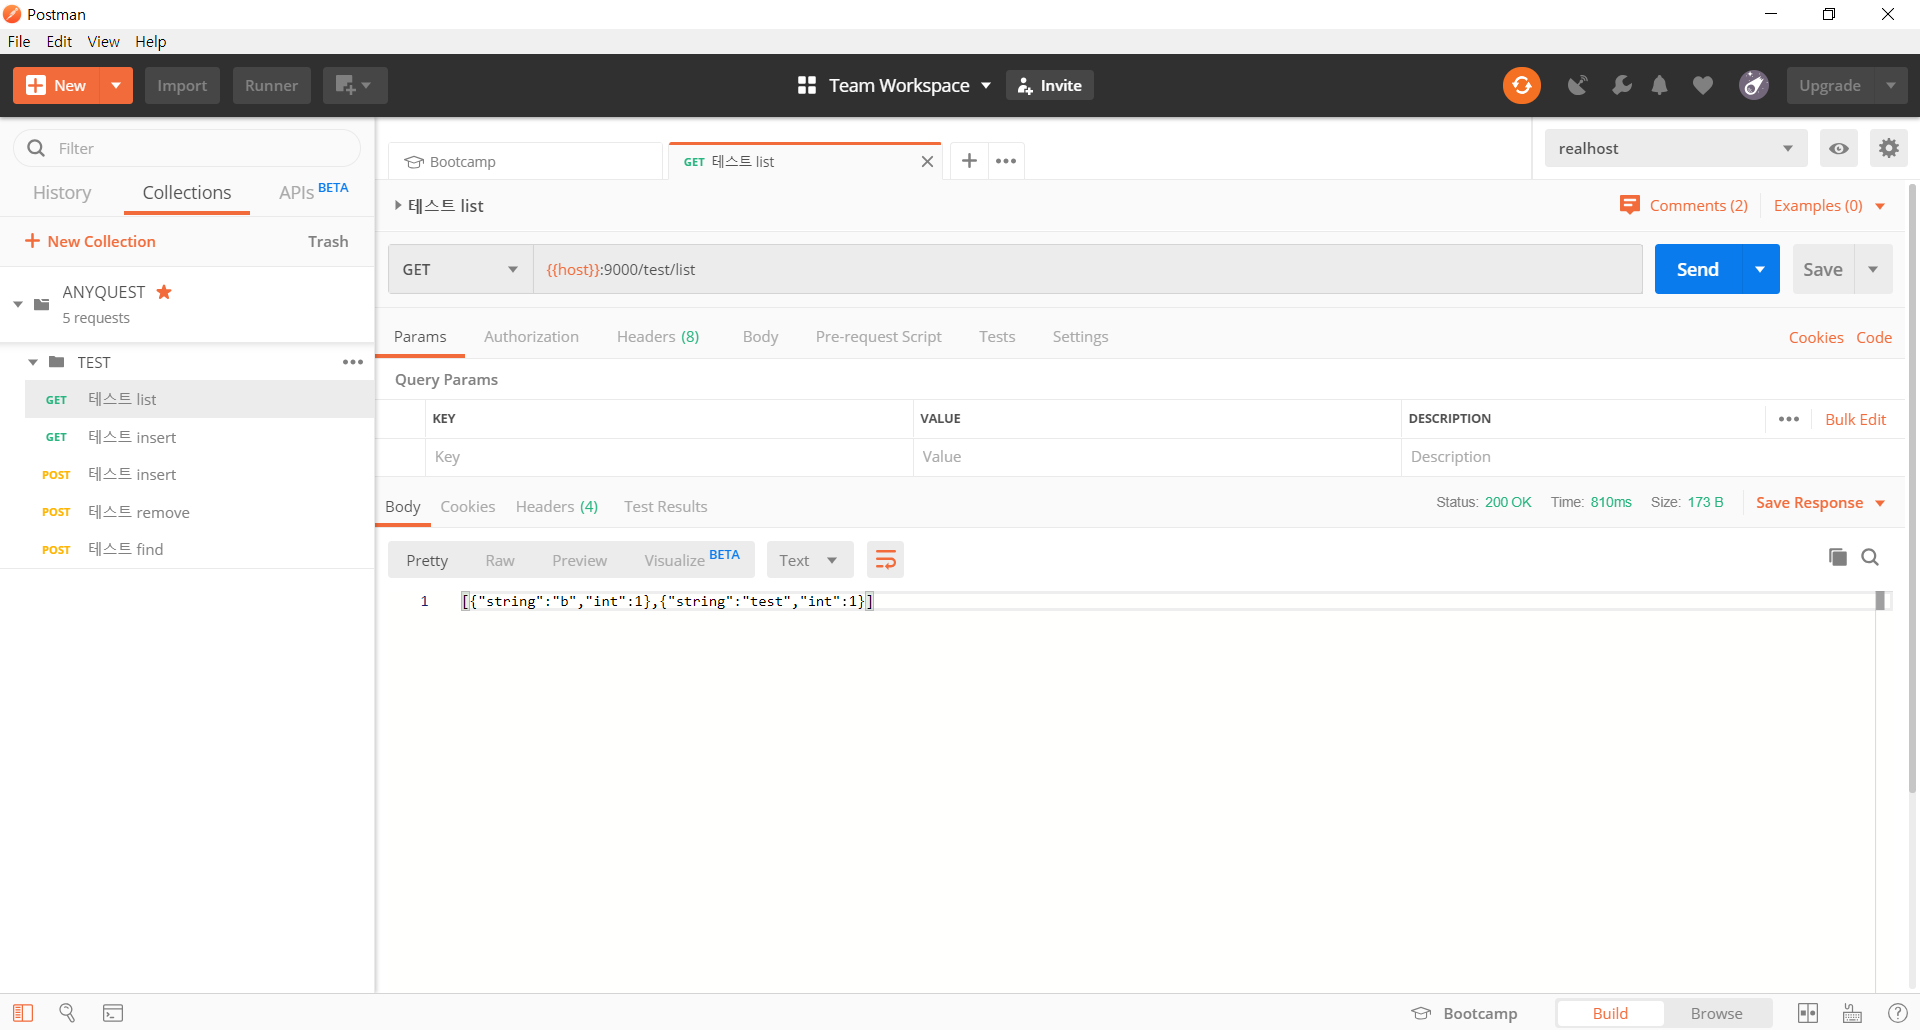This screenshot has height=1030, width=1920.
Task: Click the Invite button
Action: tap(1050, 85)
